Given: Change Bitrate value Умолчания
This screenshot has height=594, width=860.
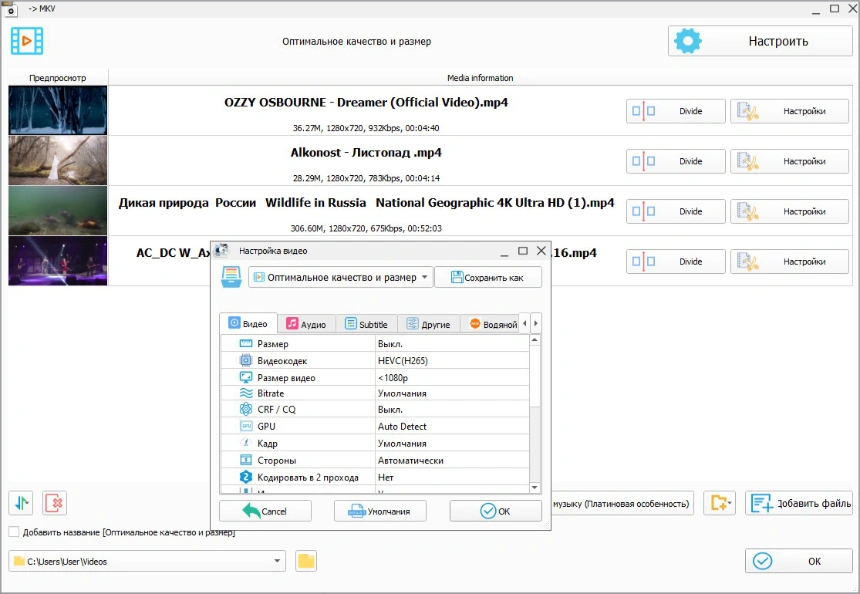Looking at the screenshot, I should (x=452, y=393).
